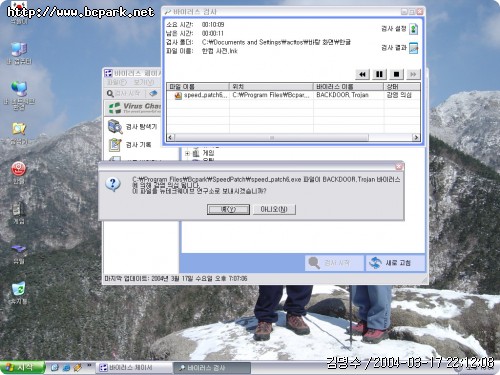Image resolution: width=500 pixels, height=375 pixels.
Task: Click the 마지막 업데이트 status bar text
Action: click(x=176, y=279)
